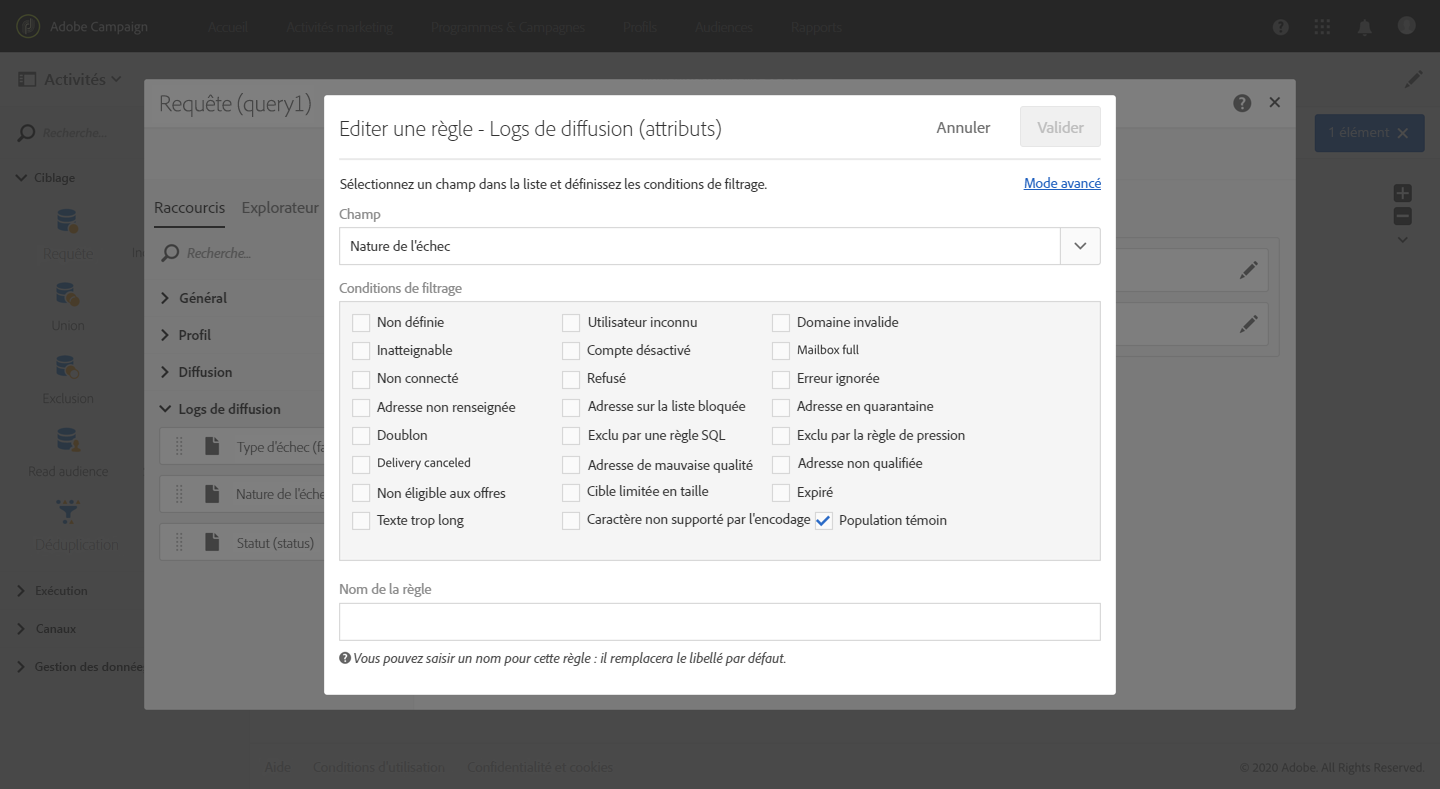Screen dimensions: 1440x789
Task: Tick the Adresse en quarantaine checkbox
Action: point(781,407)
